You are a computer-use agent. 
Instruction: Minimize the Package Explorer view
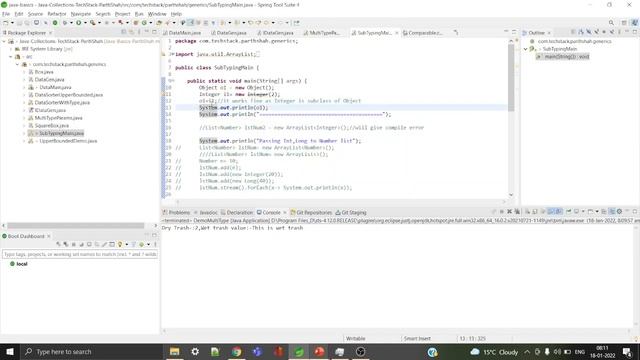coord(147,32)
